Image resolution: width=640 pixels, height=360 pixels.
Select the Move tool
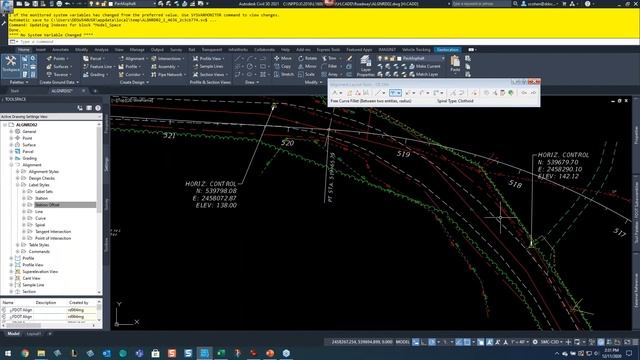click(283, 58)
